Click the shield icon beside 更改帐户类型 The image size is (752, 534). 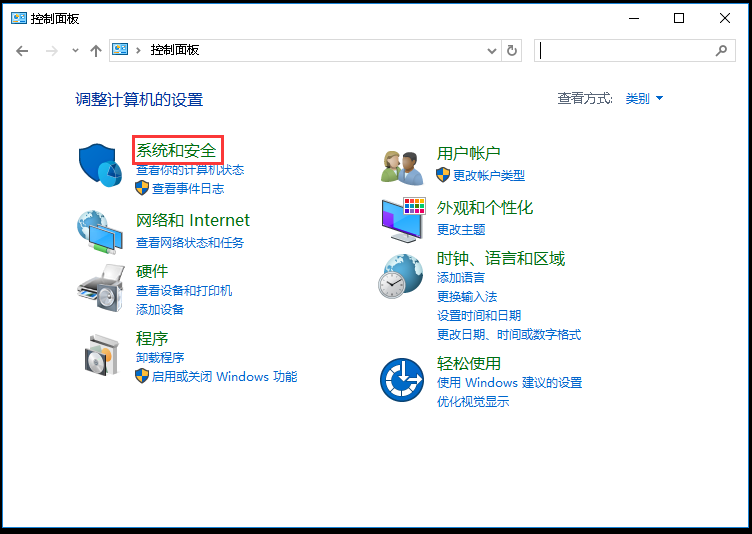click(x=443, y=175)
